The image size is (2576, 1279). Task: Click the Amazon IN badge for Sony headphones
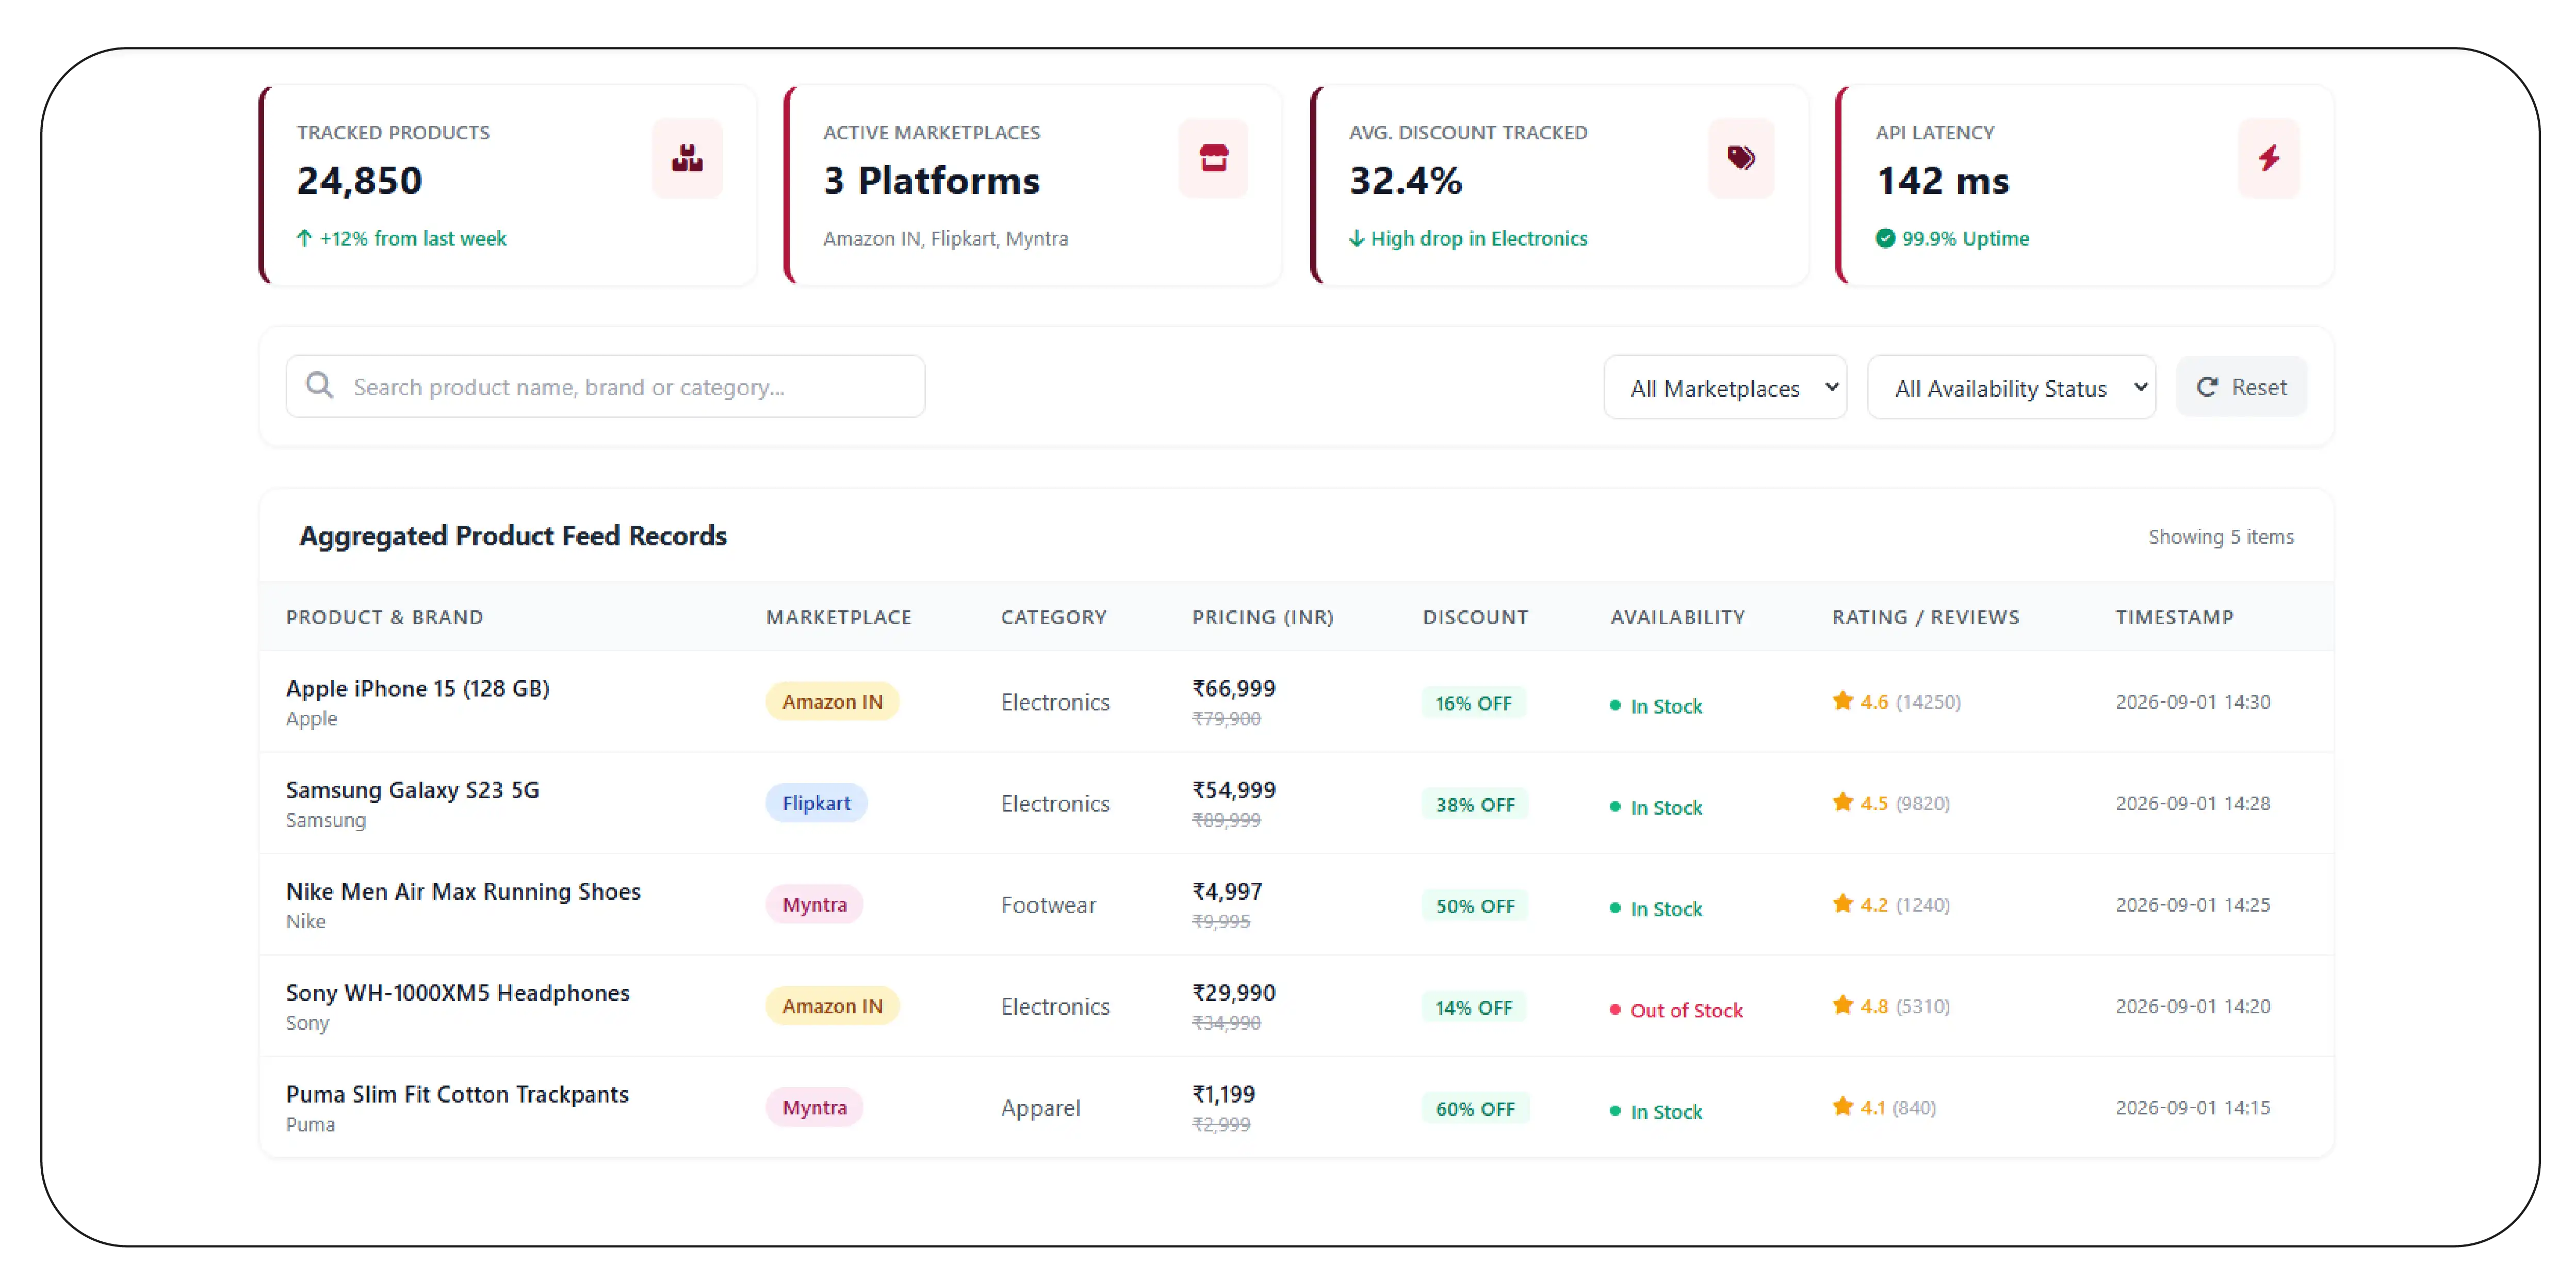pos(832,1006)
